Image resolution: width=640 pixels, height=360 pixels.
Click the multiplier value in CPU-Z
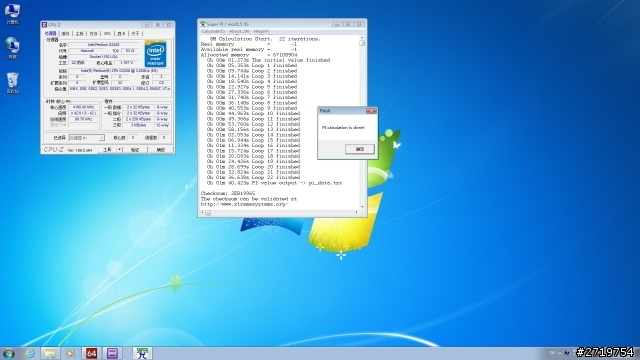coord(83,113)
